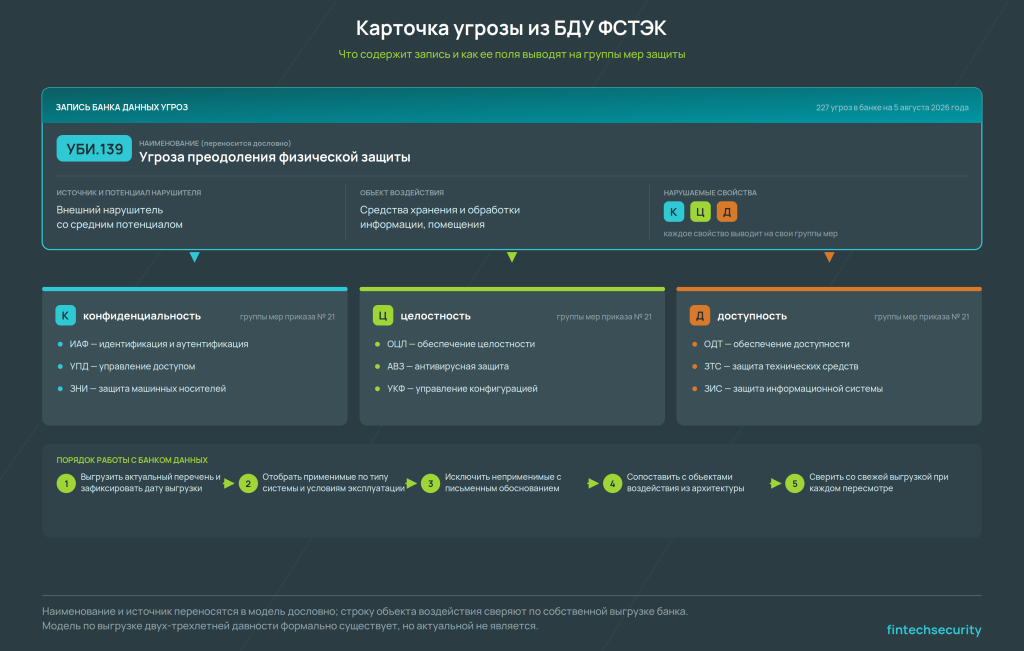The width and height of the screenshot is (1024, 651).
Task: Click the label Объект воздействия
Action: click(402, 193)
